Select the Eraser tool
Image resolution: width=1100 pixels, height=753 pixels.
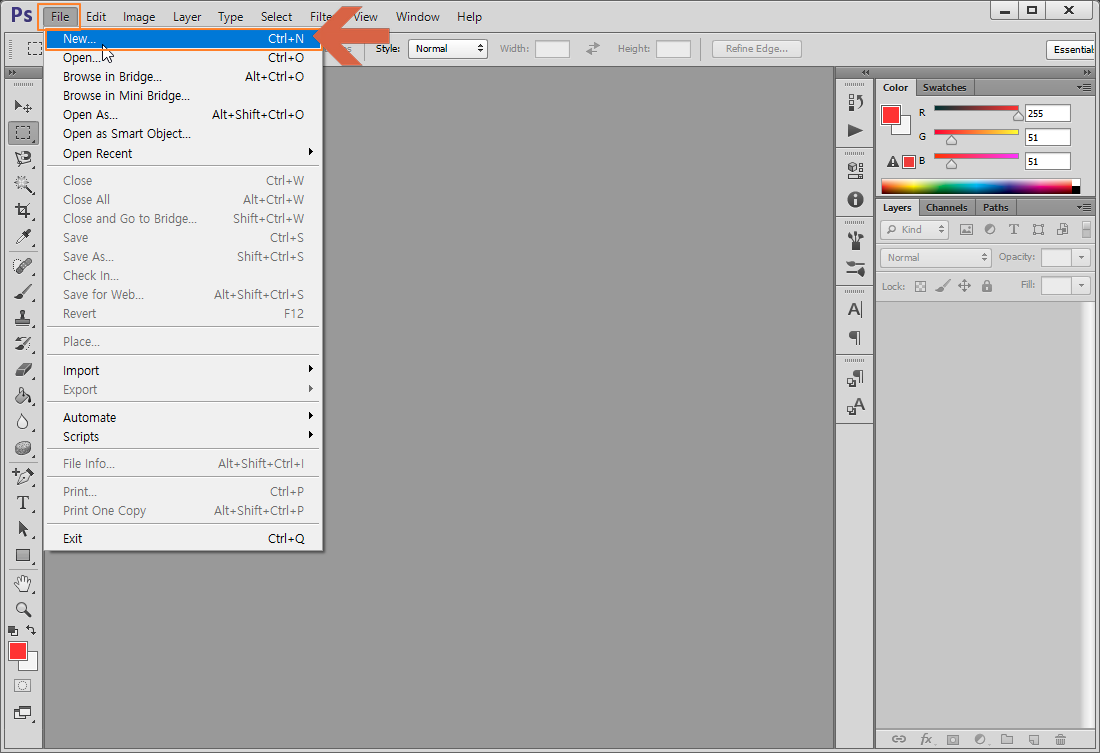[x=23, y=370]
